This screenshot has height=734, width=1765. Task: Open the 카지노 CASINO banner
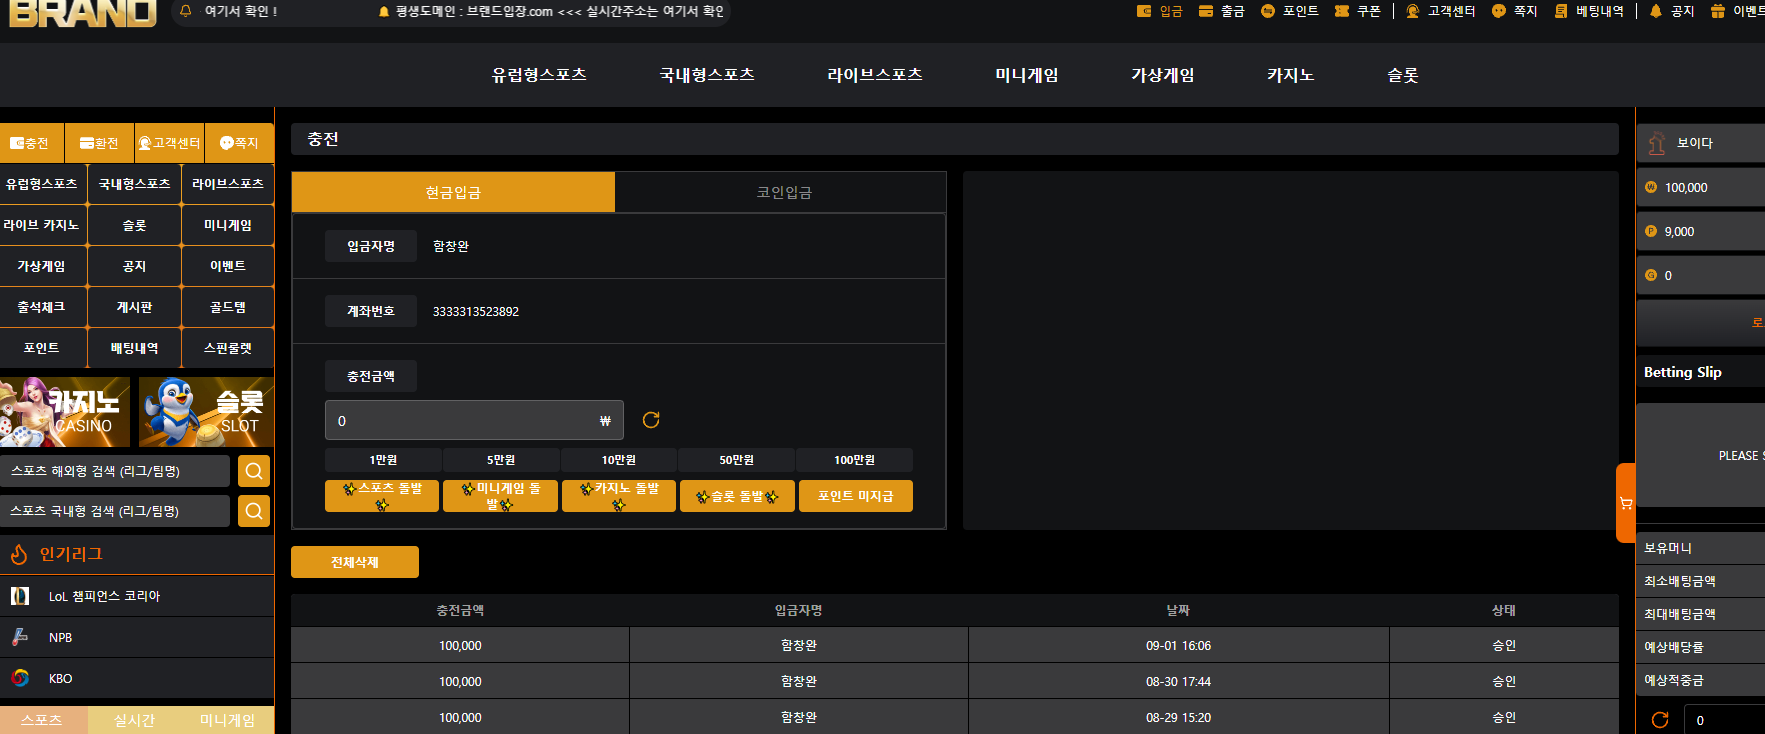pos(65,412)
